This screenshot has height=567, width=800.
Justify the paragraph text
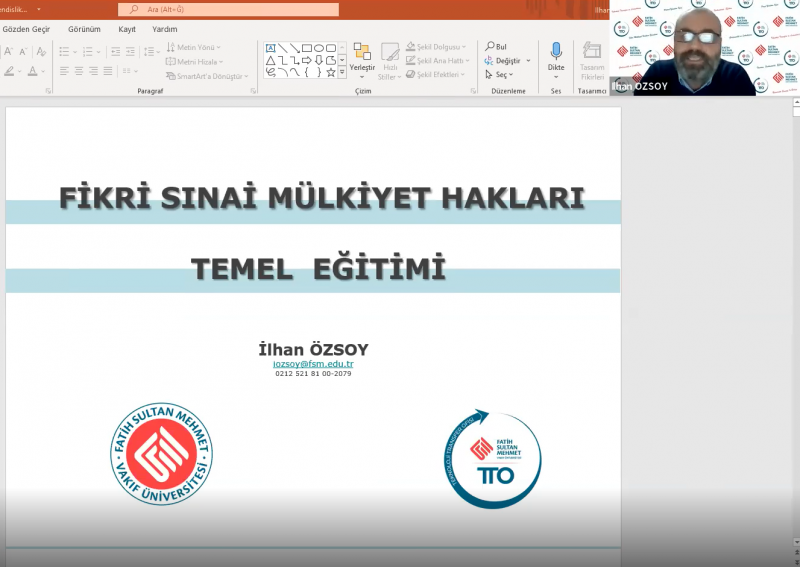(108, 71)
